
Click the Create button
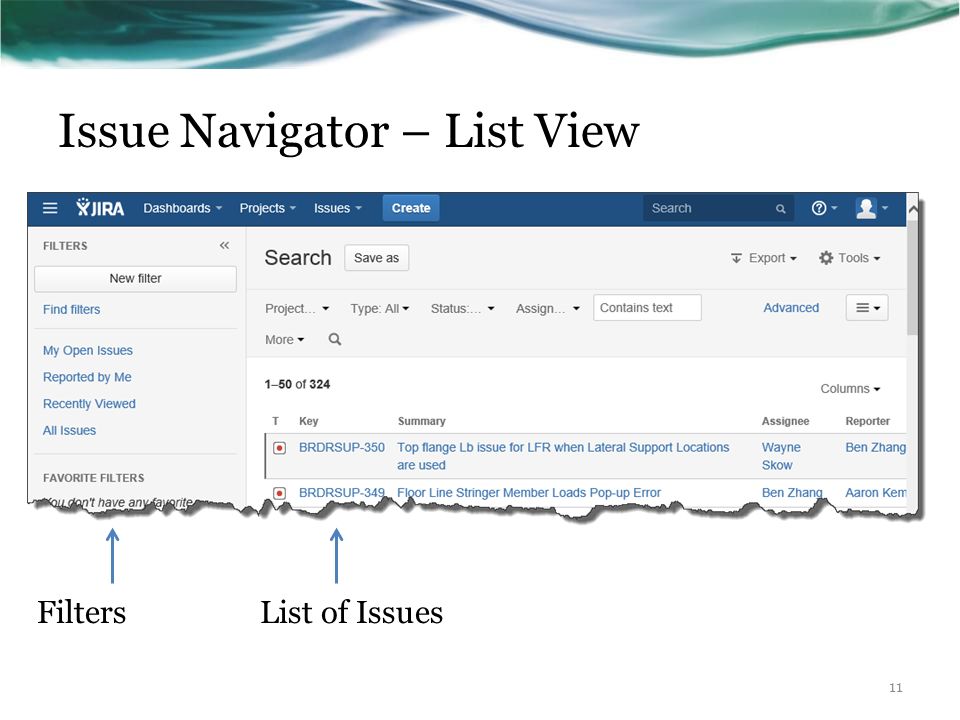(x=411, y=208)
